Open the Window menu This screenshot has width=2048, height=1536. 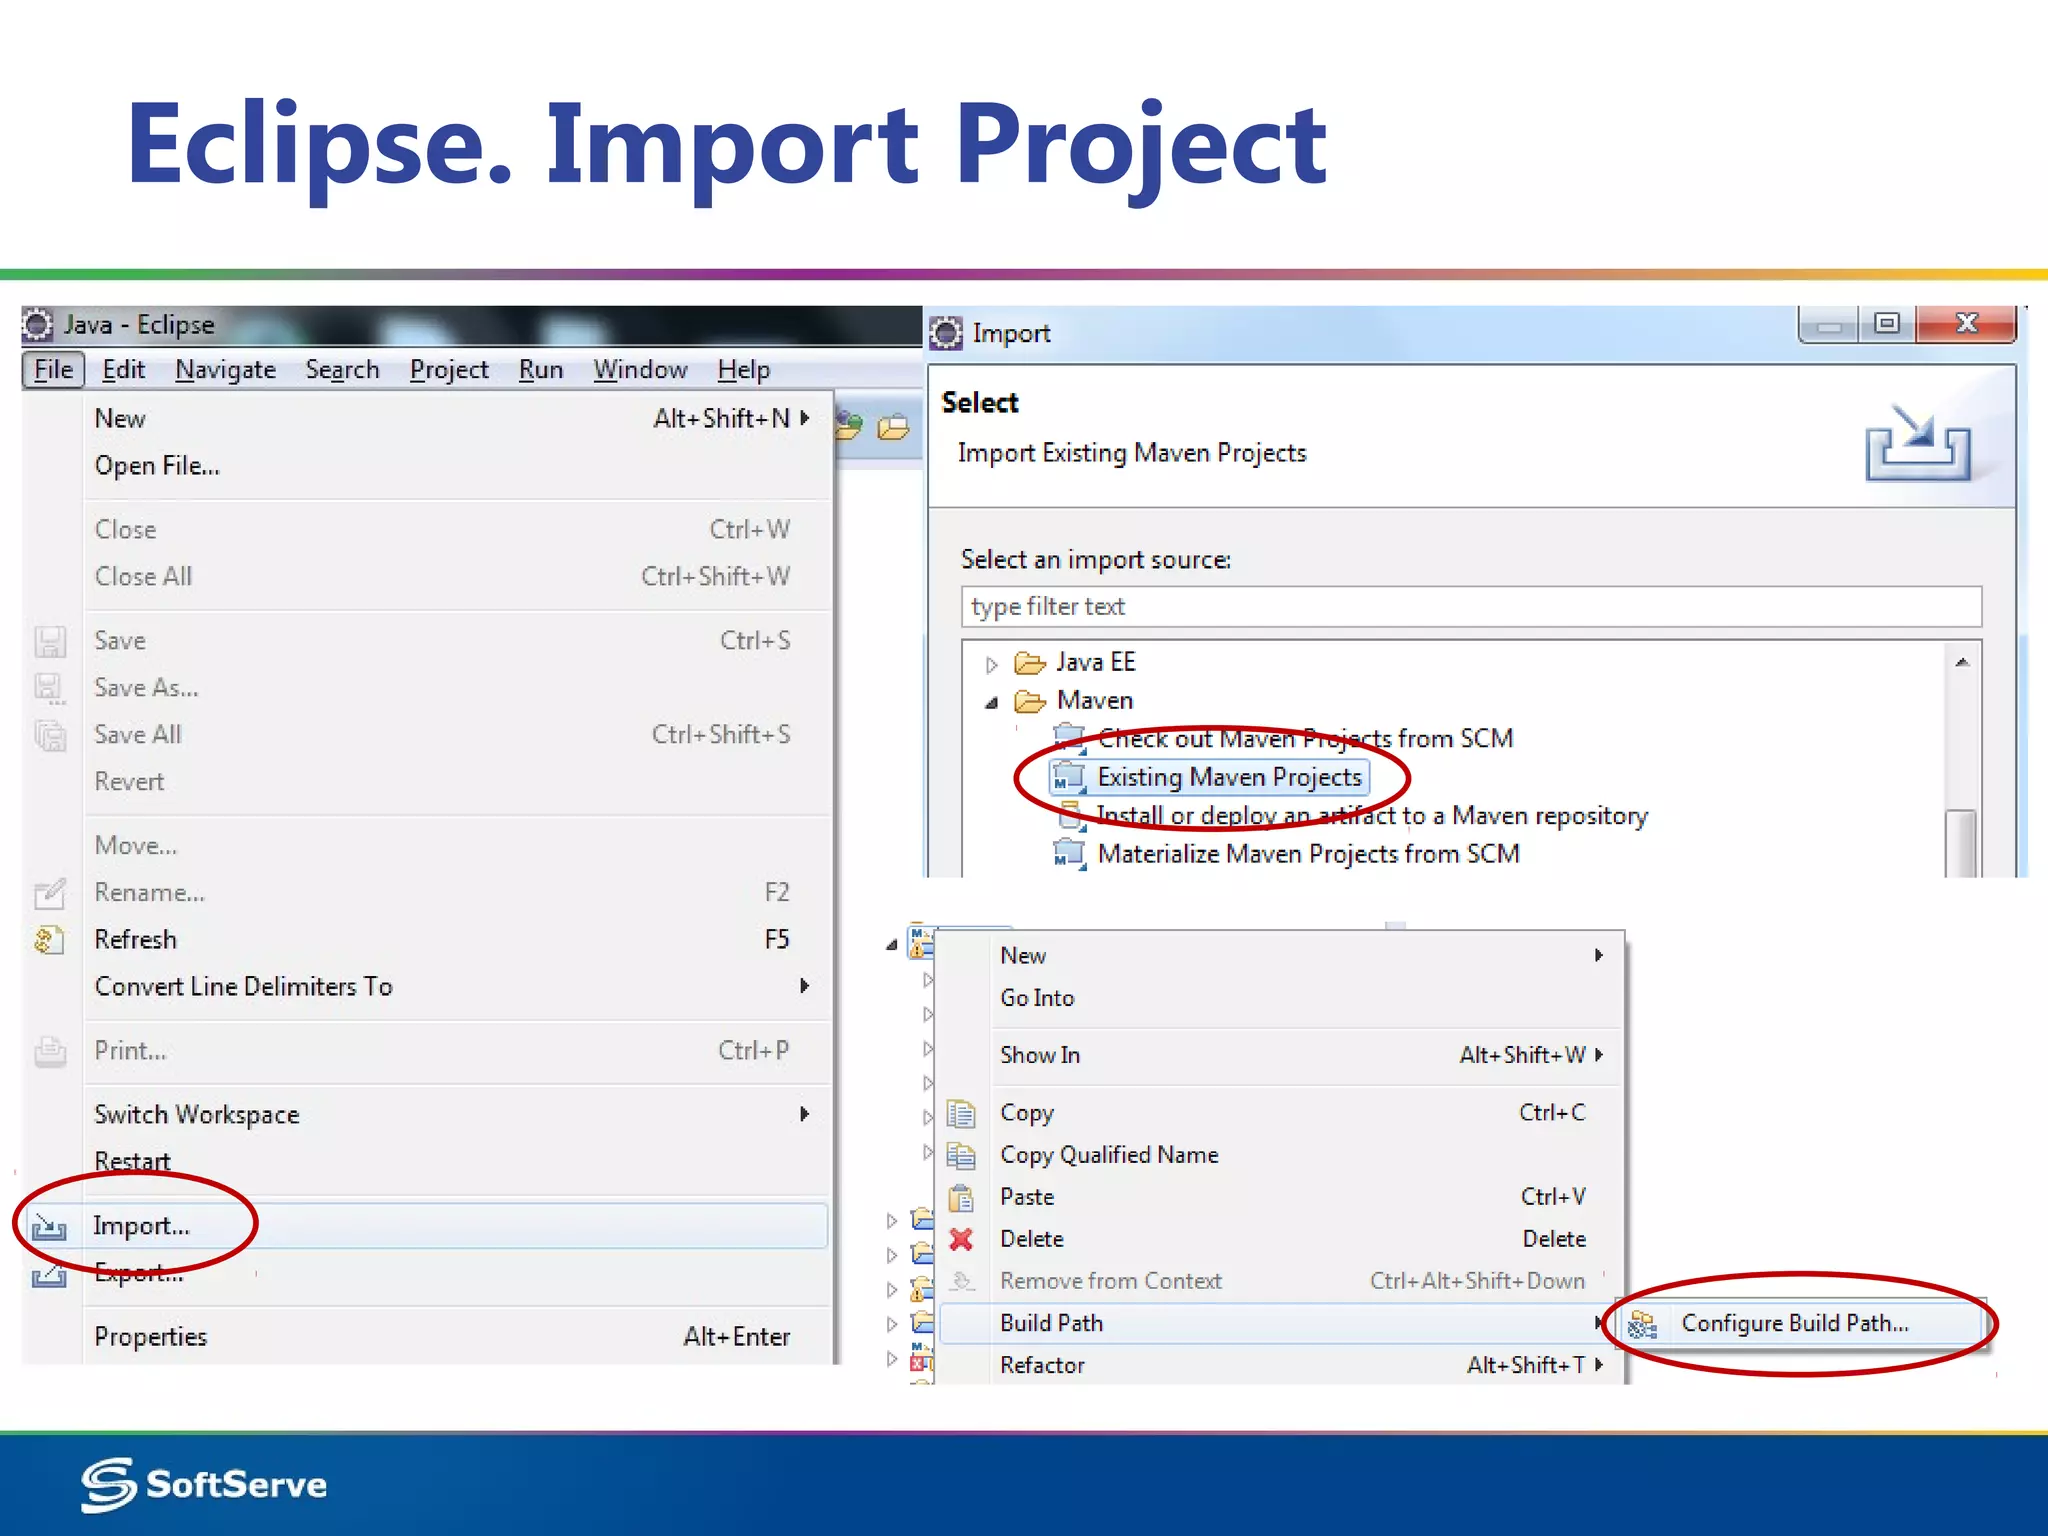pos(640,370)
